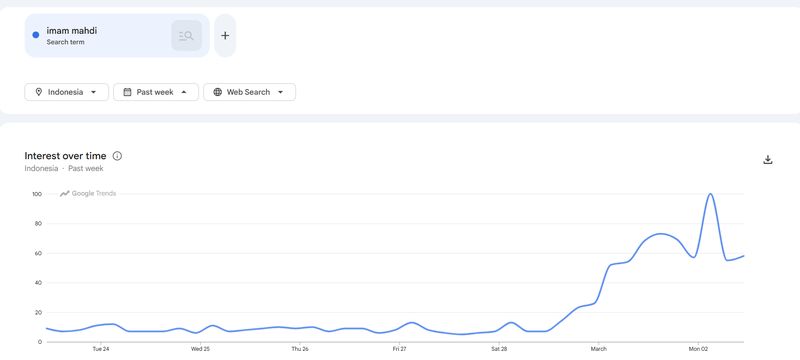Click the search term explore icon
The image size is (800, 360).
point(186,36)
